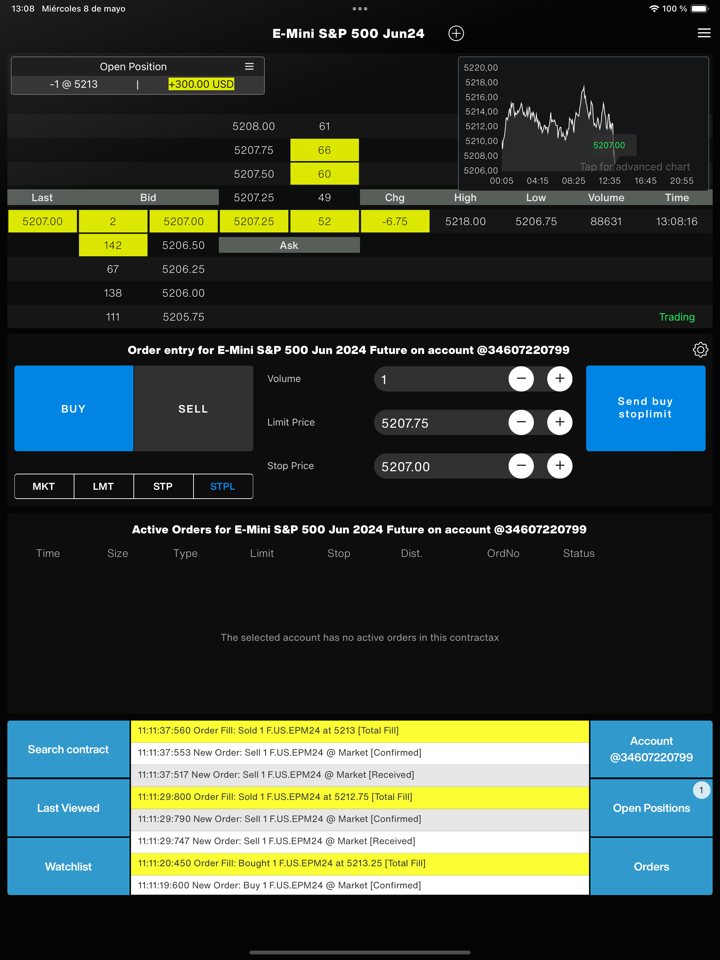Image resolution: width=720 pixels, height=960 pixels.
Task: Decrease Volume with minus button
Action: 521,379
